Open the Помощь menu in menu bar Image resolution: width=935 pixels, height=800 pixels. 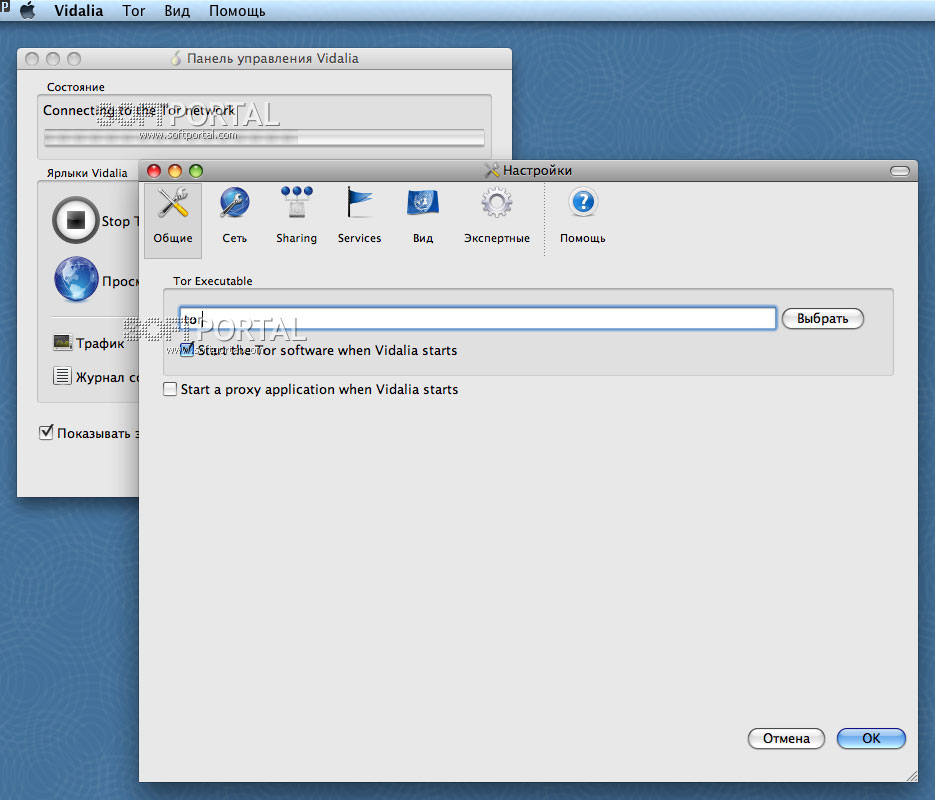[x=237, y=11]
